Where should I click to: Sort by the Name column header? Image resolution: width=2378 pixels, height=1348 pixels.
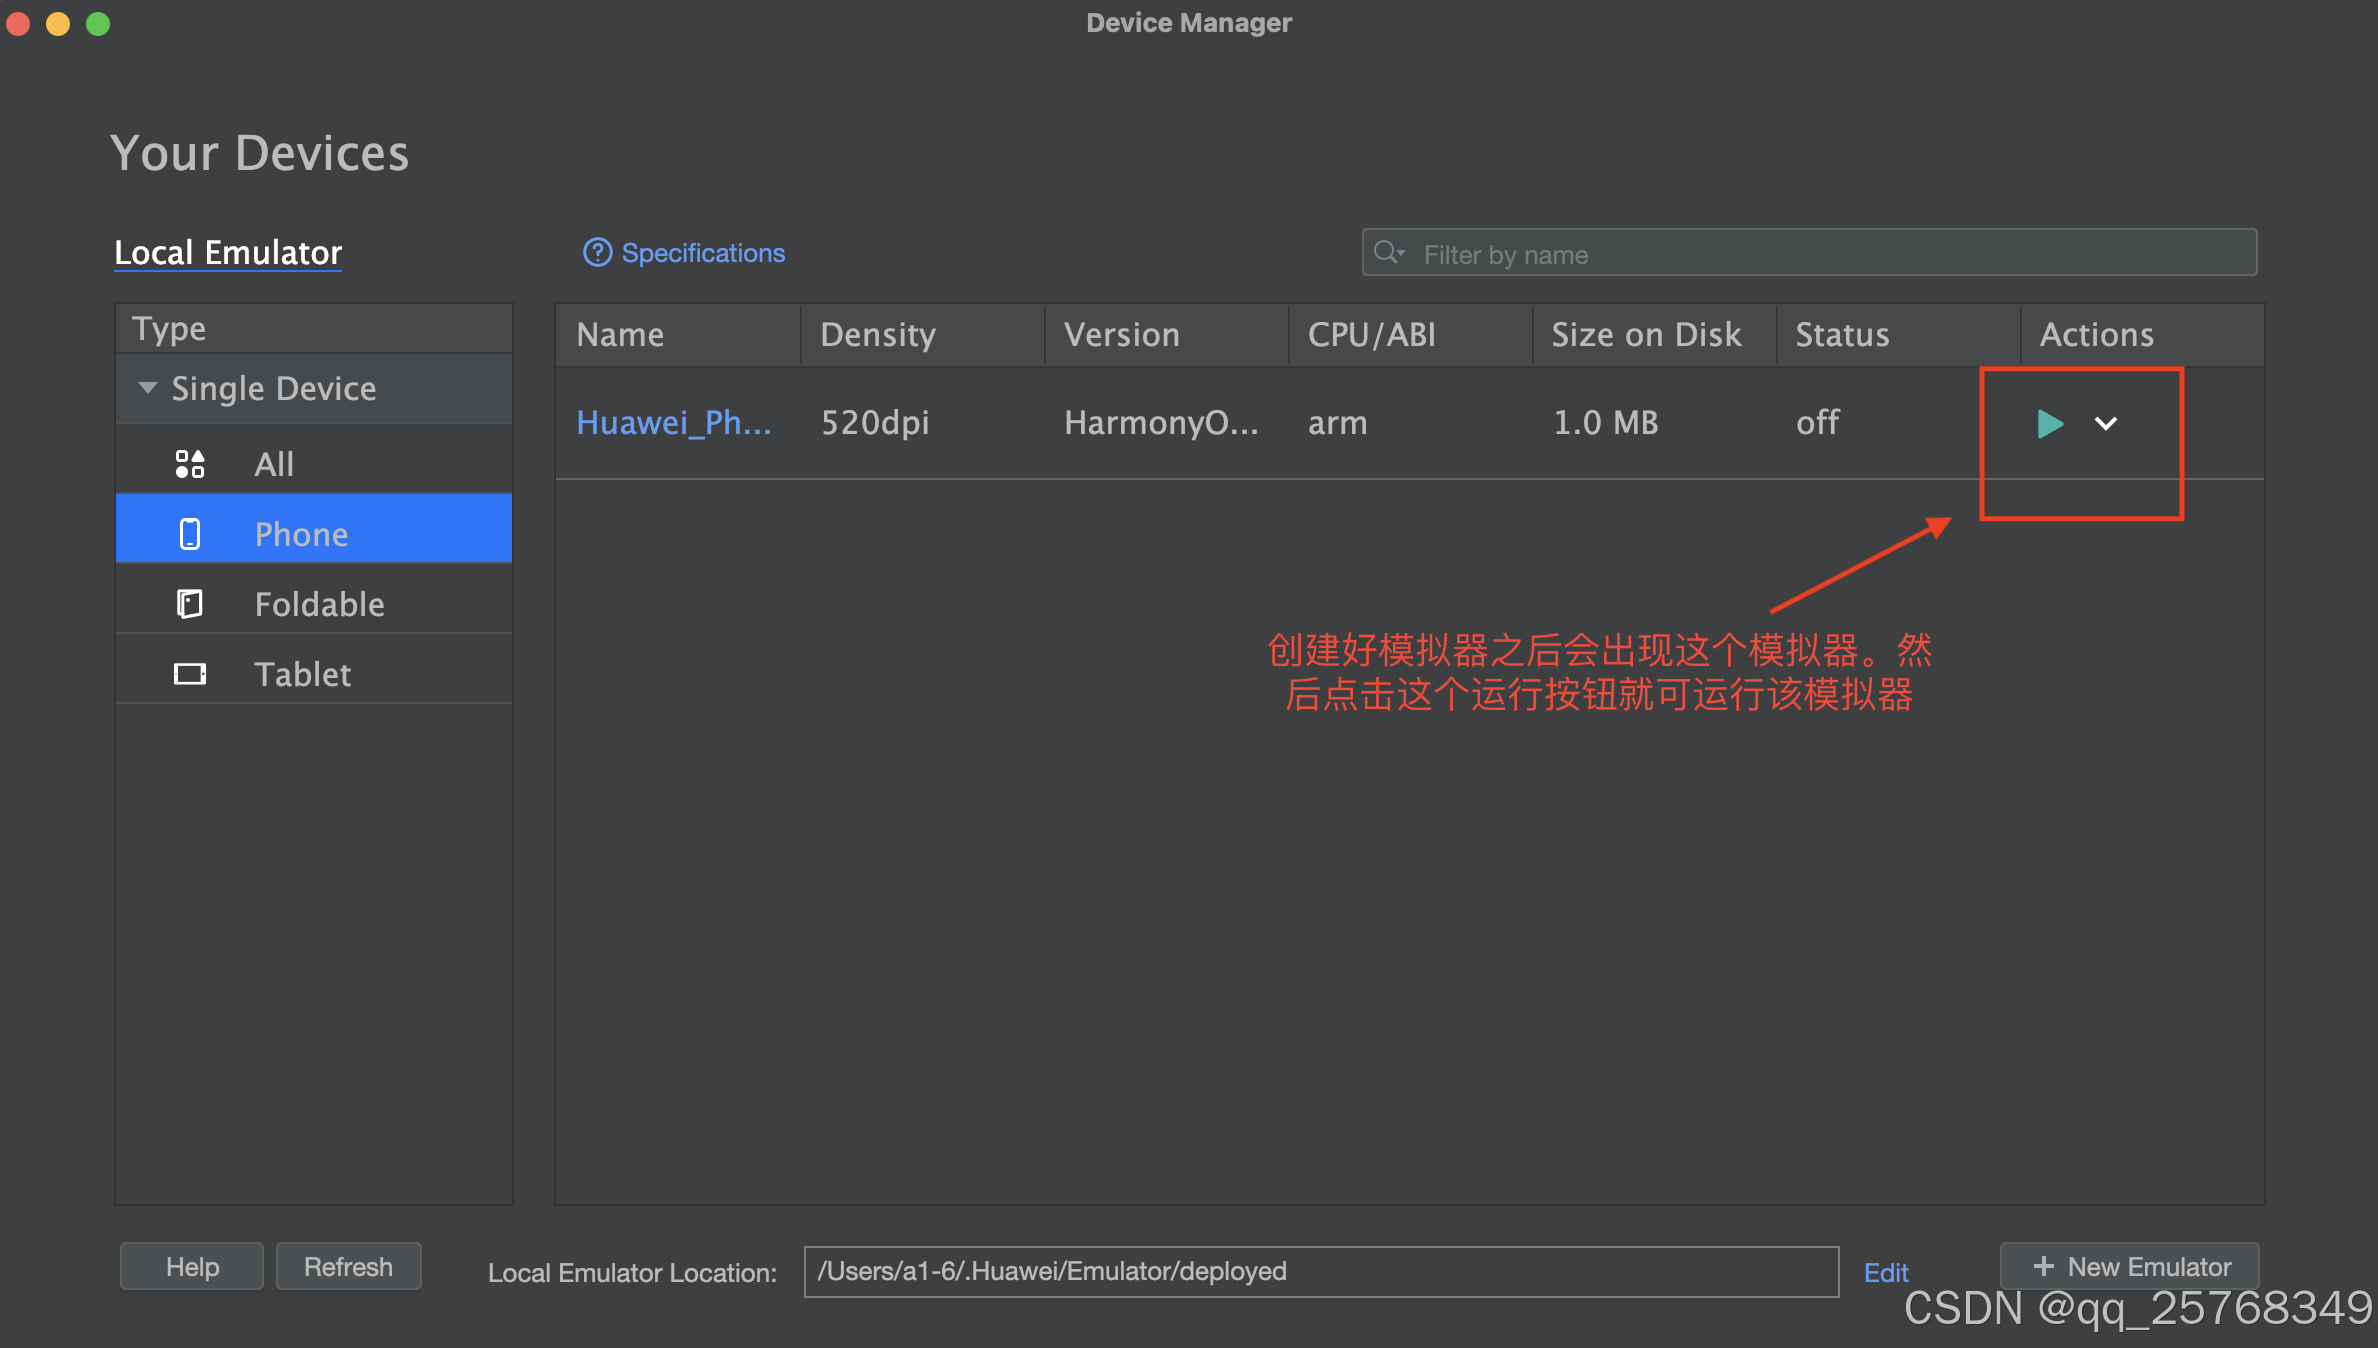pos(620,335)
